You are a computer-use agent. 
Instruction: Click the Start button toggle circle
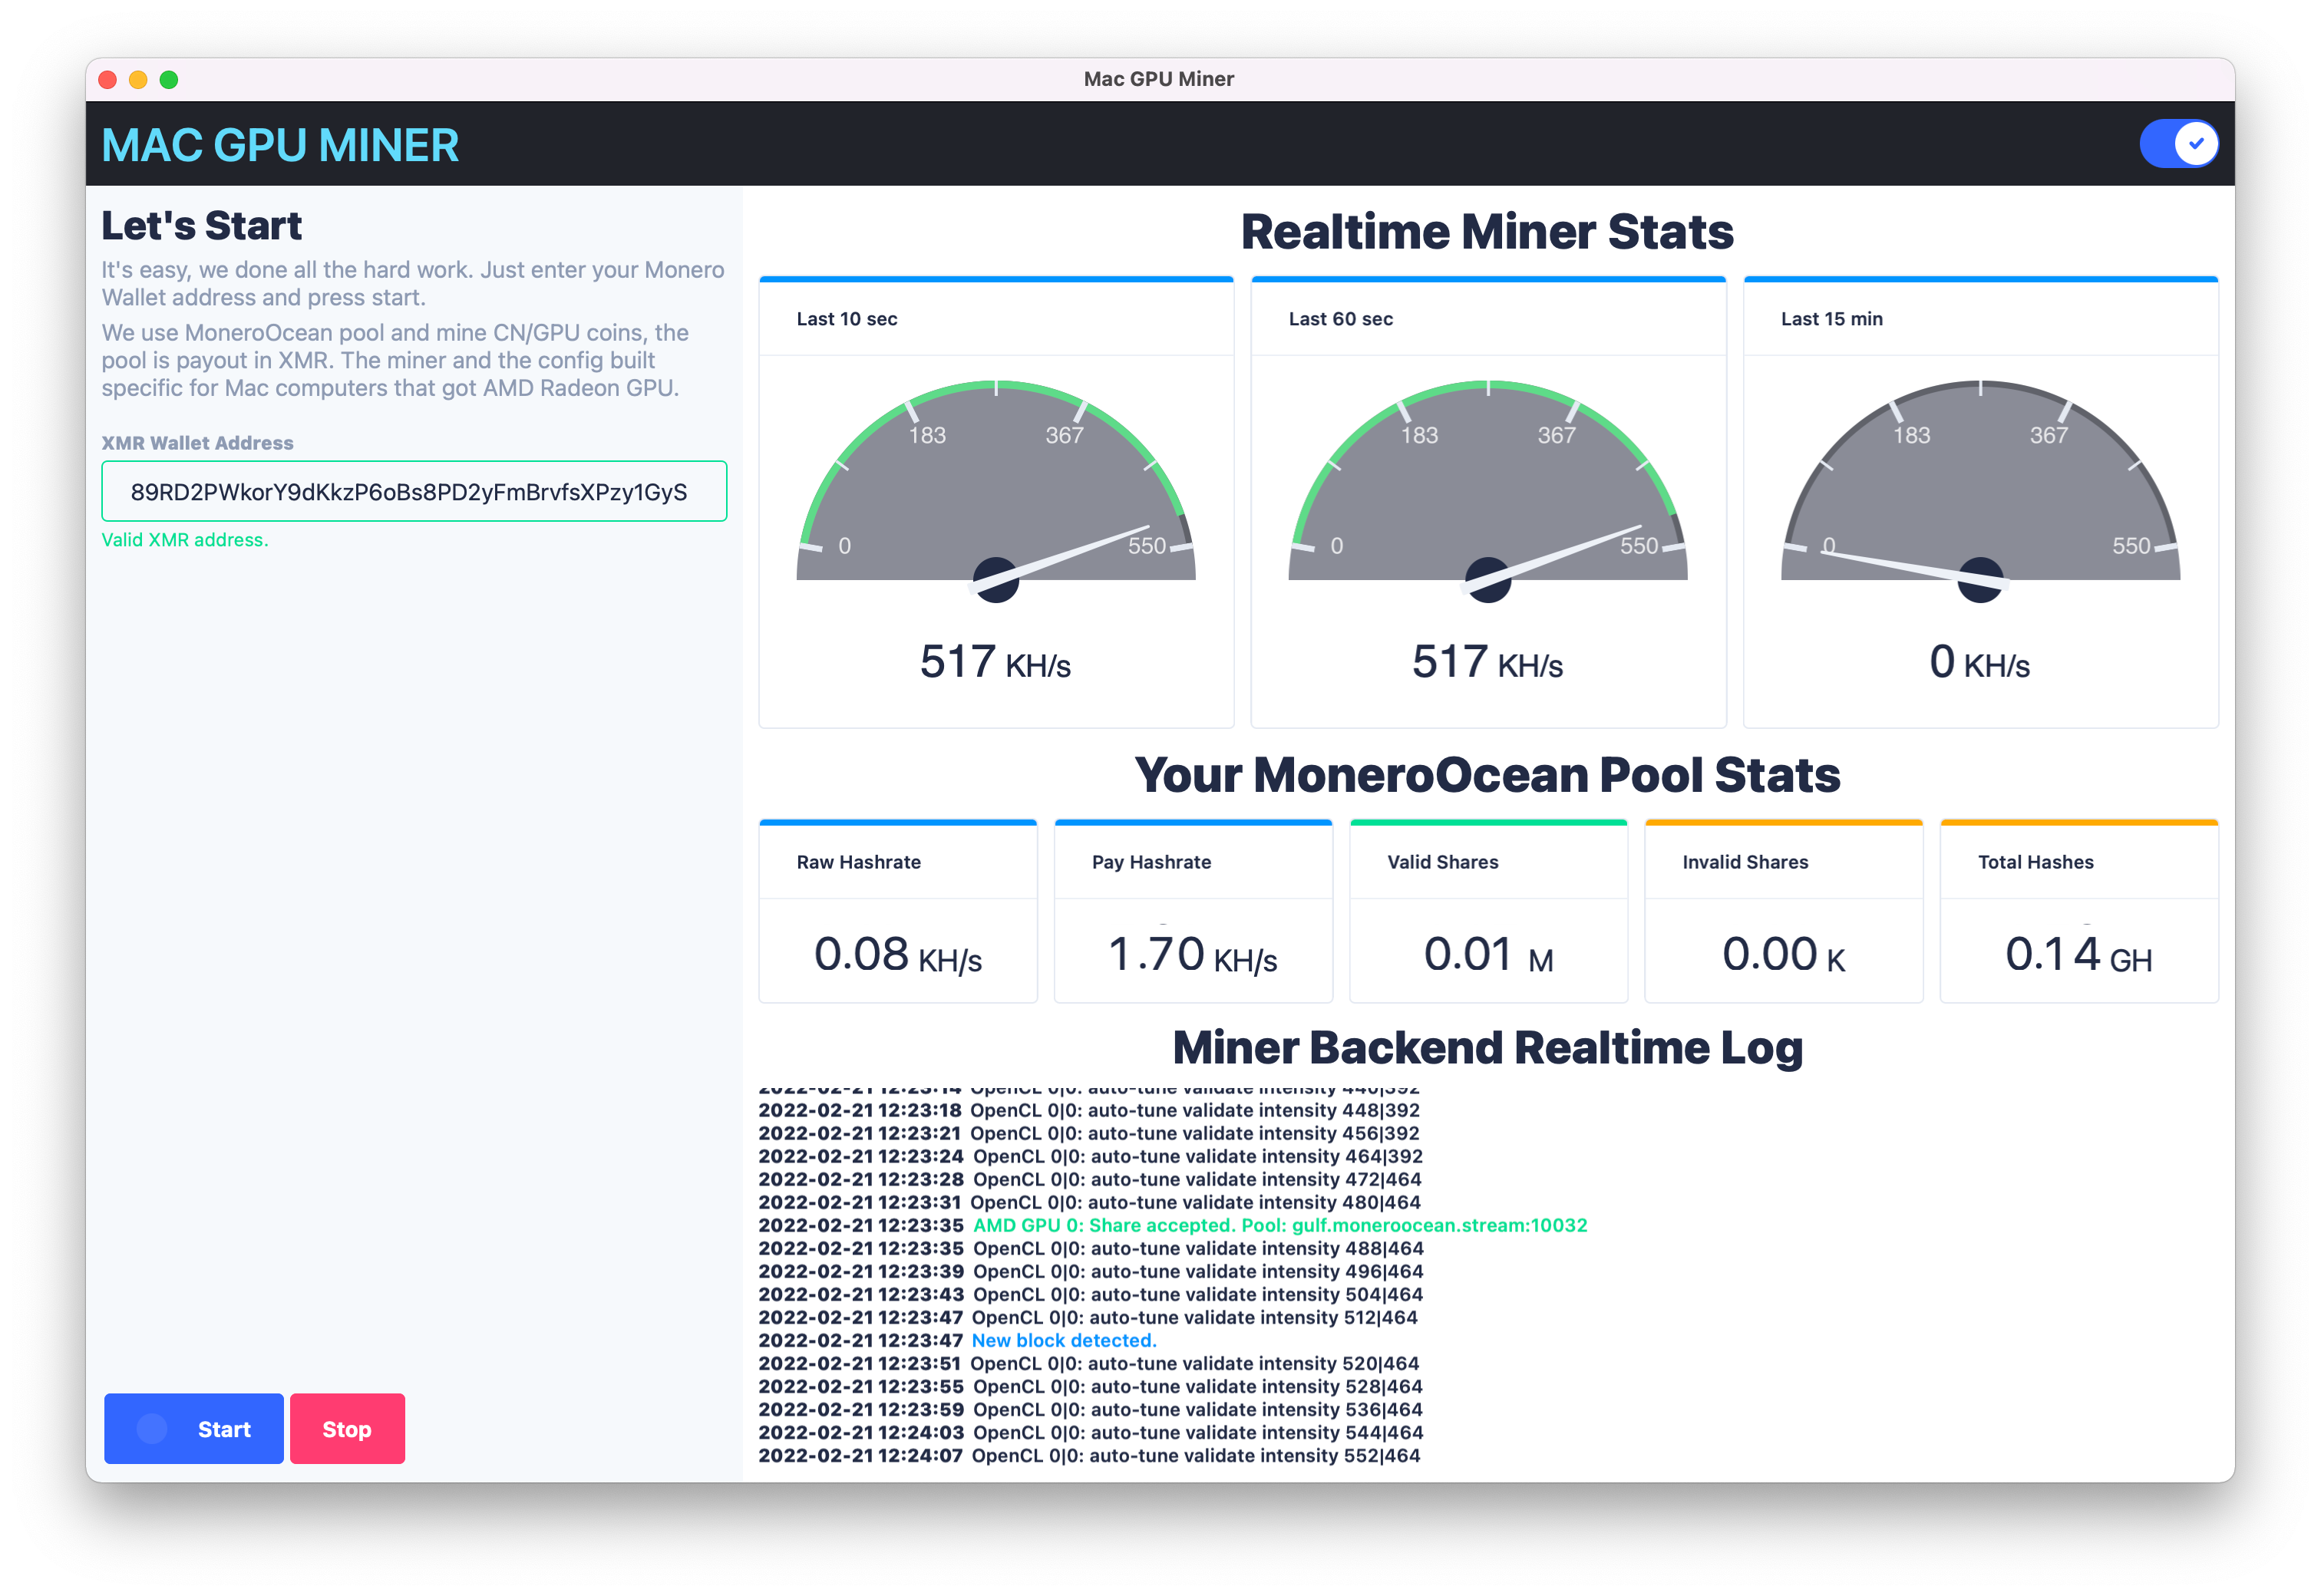pos(152,1428)
